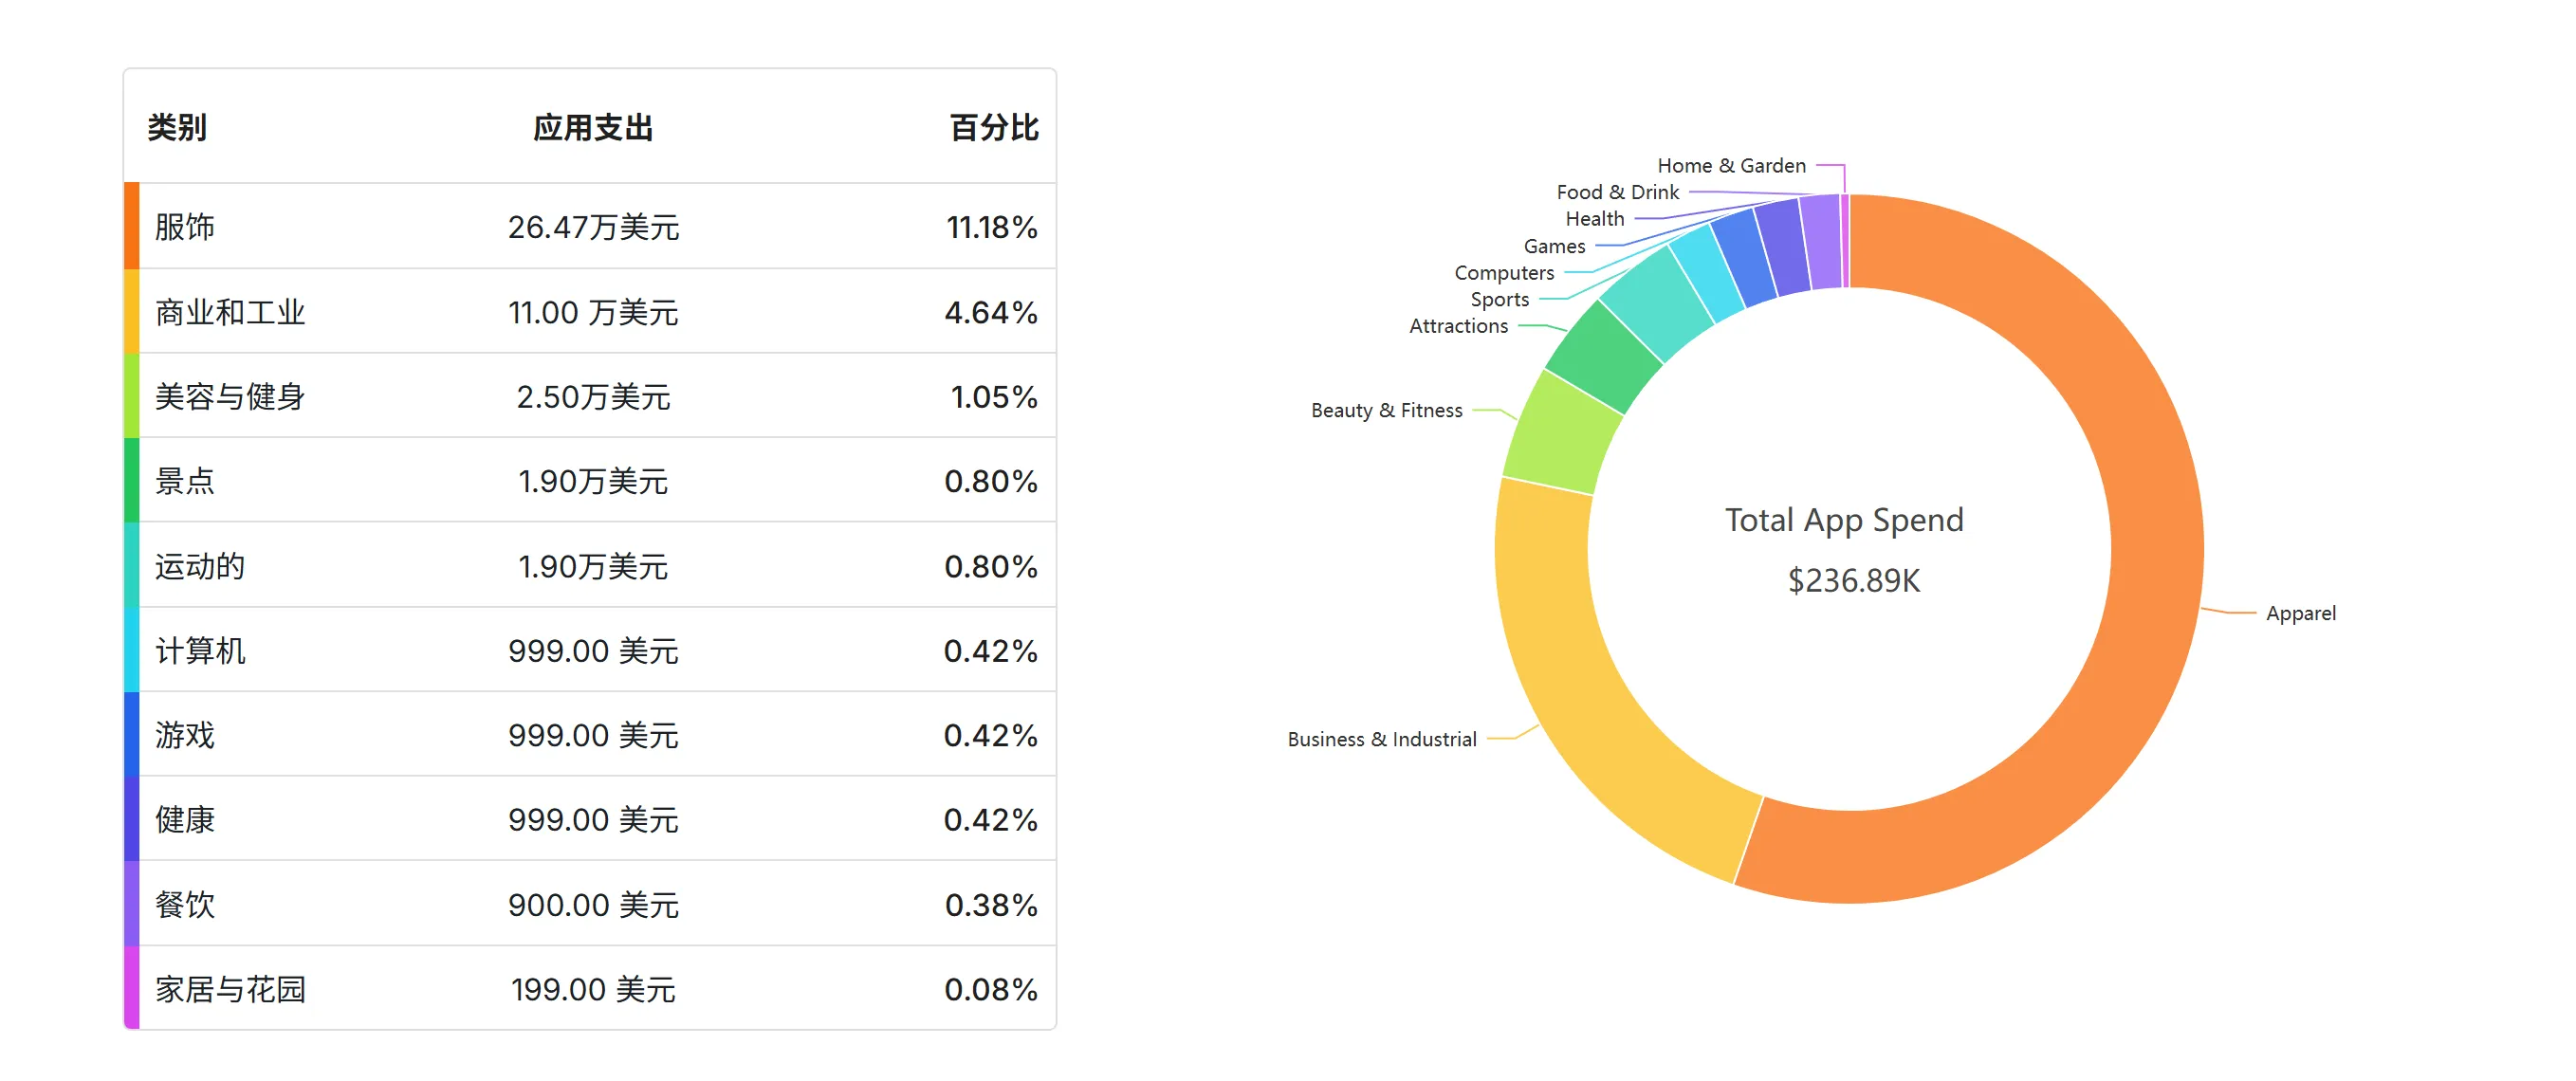Click the yellow swatch beside 商业和工业
This screenshot has width=2576, height=1081.
click(x=131, y=311)
